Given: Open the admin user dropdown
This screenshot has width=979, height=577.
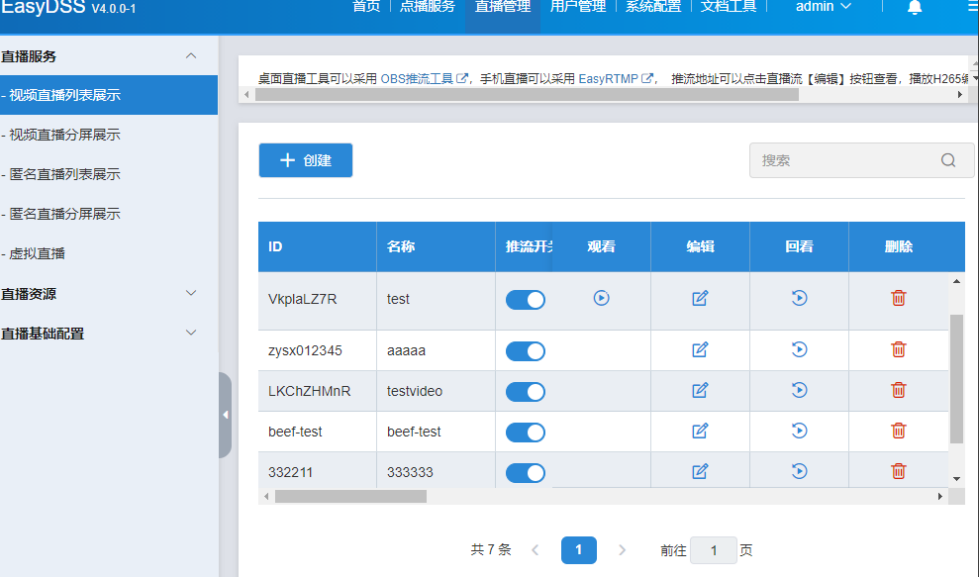Looking at the screenshot, I should click(x=823, y=6).
